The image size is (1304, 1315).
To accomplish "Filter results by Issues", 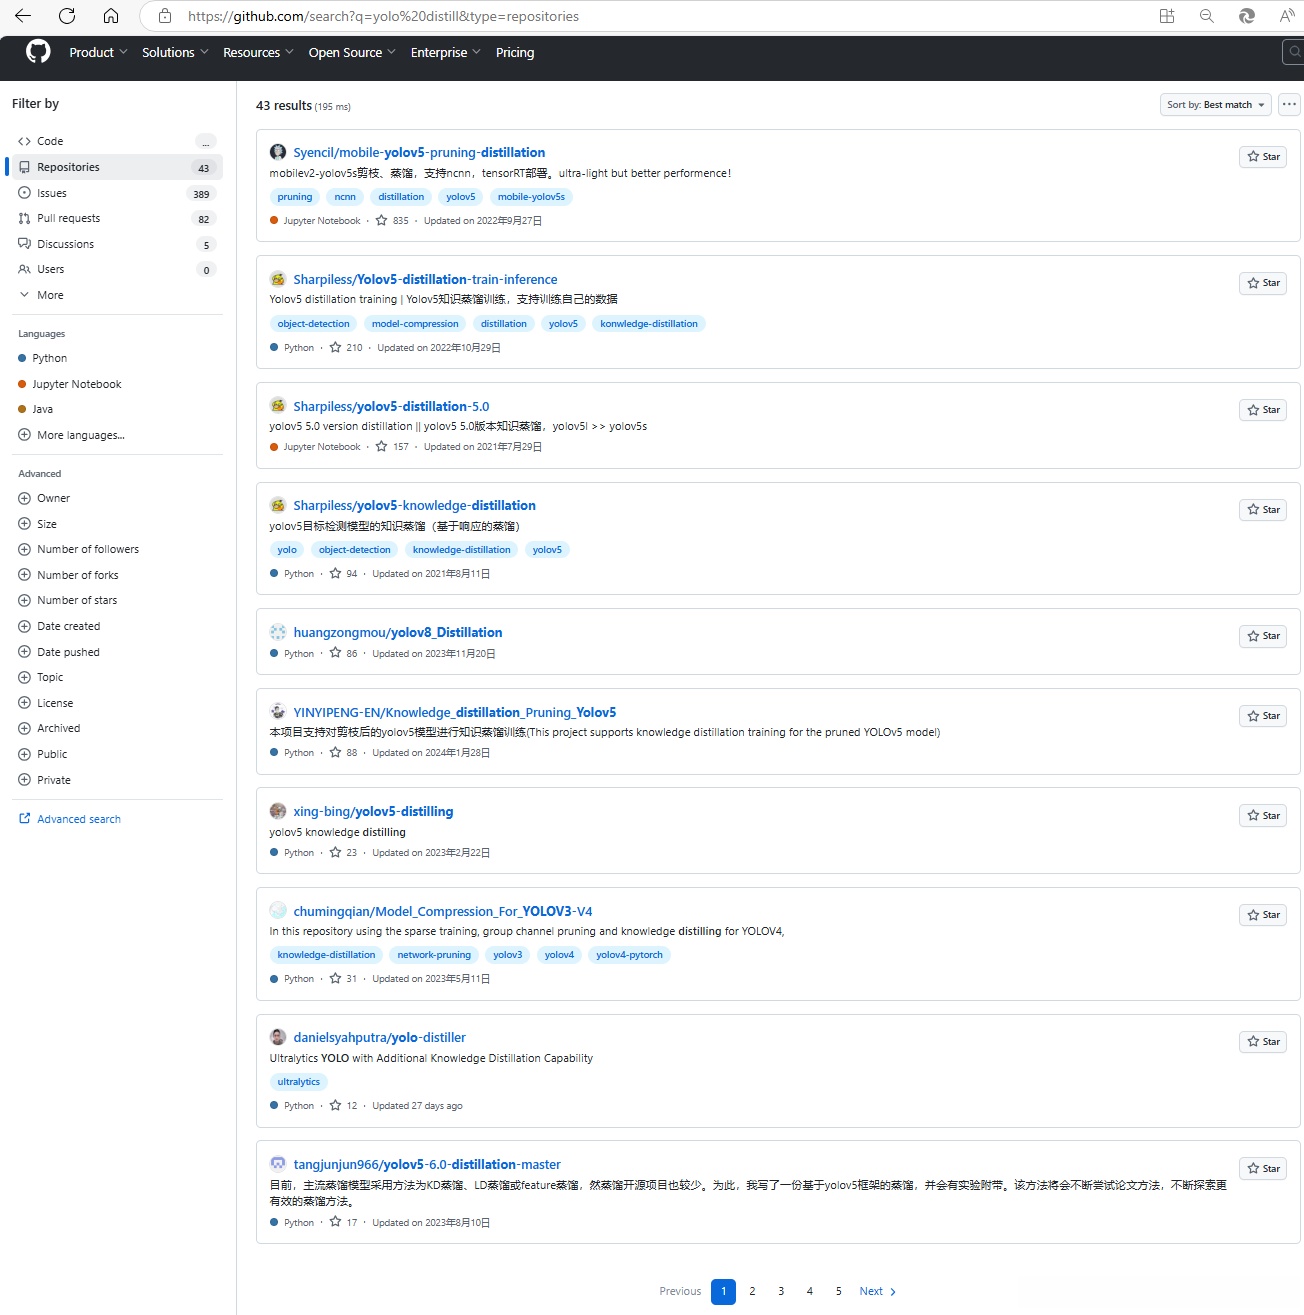I will click(x=116, y=193).
